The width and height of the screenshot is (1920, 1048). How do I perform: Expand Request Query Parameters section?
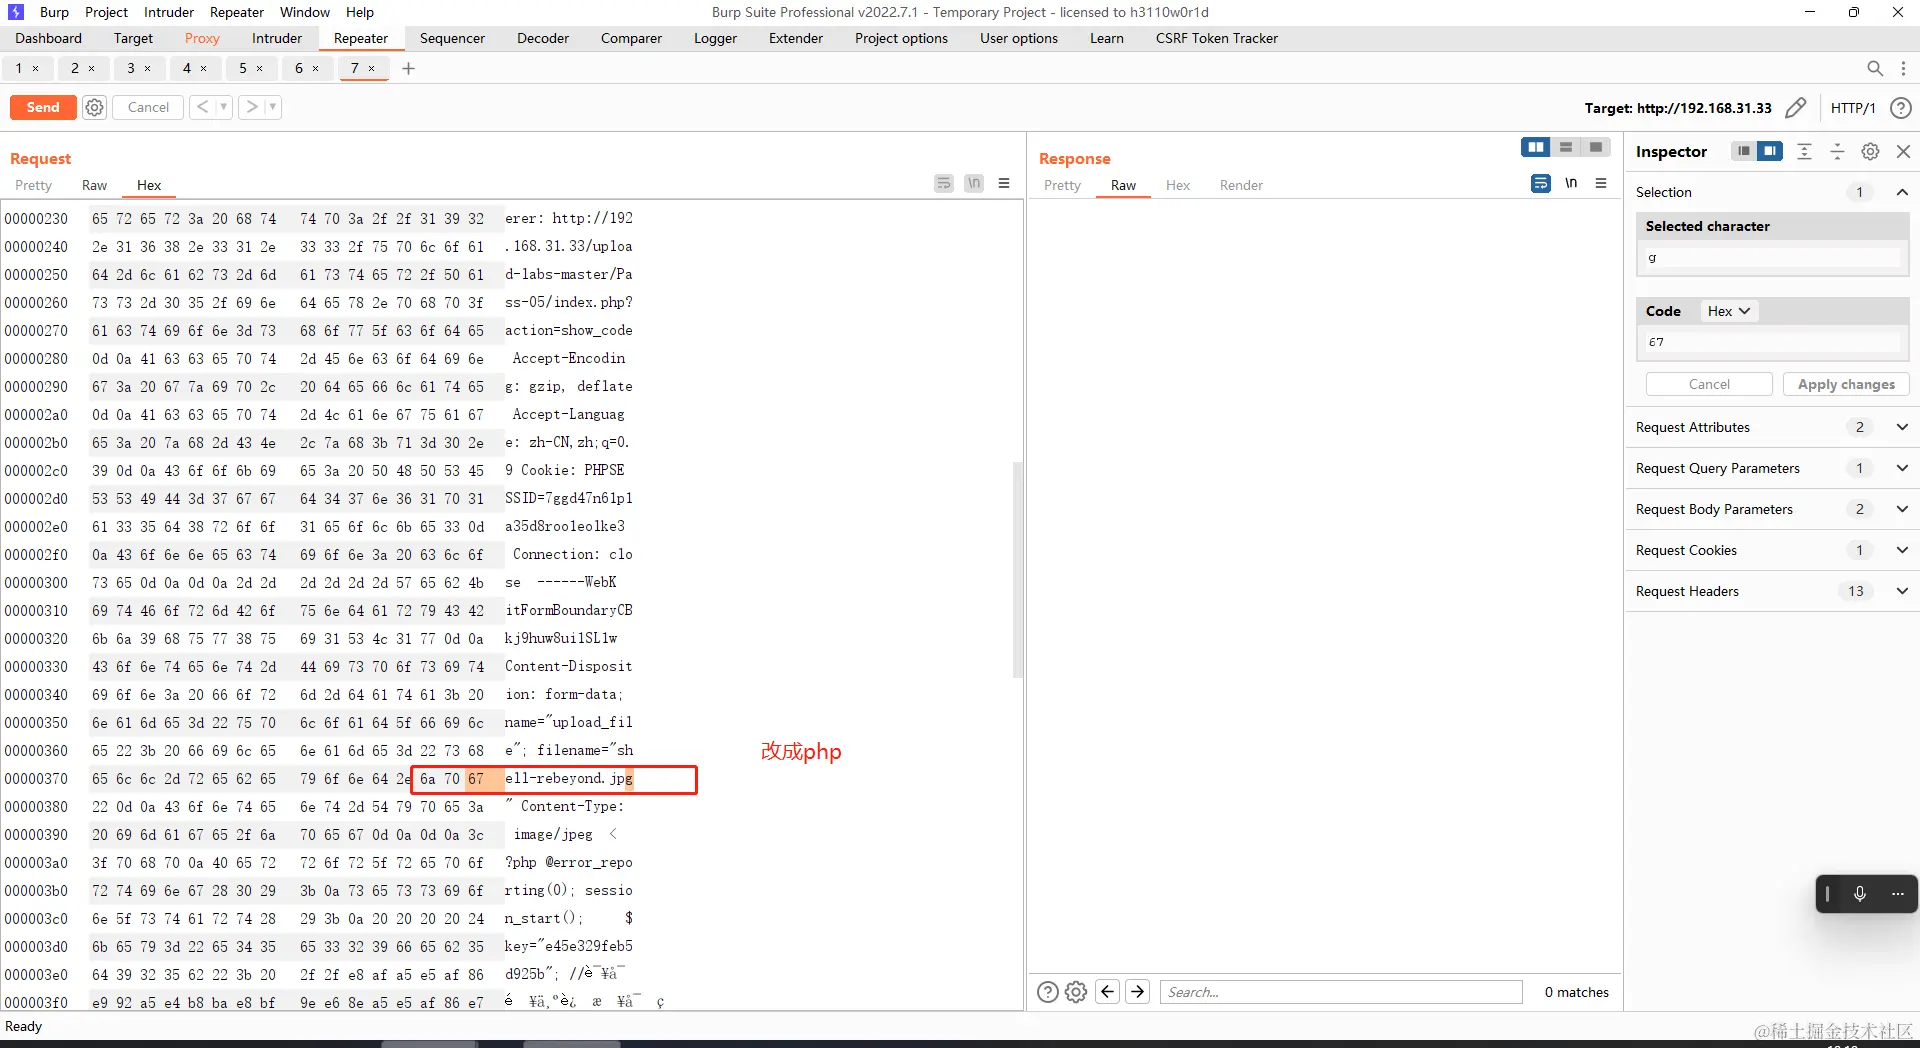point(1902,468)
